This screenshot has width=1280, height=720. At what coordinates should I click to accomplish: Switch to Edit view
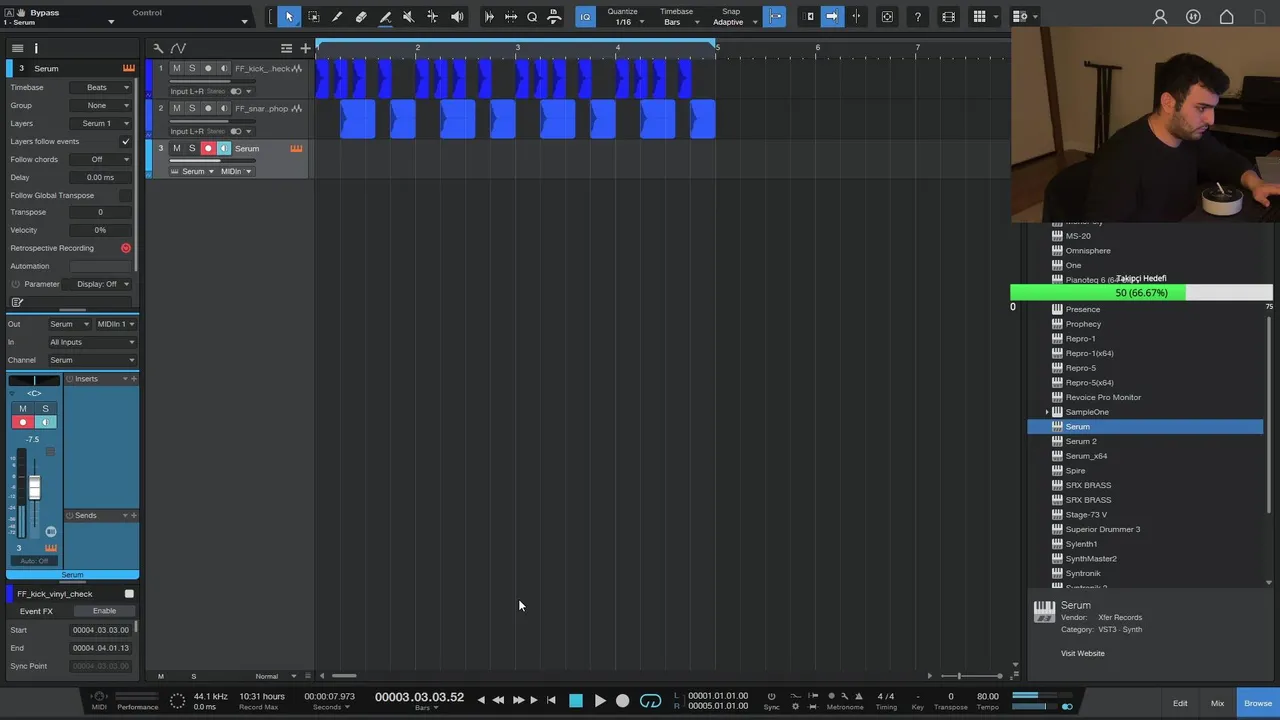coord(1180,703)
